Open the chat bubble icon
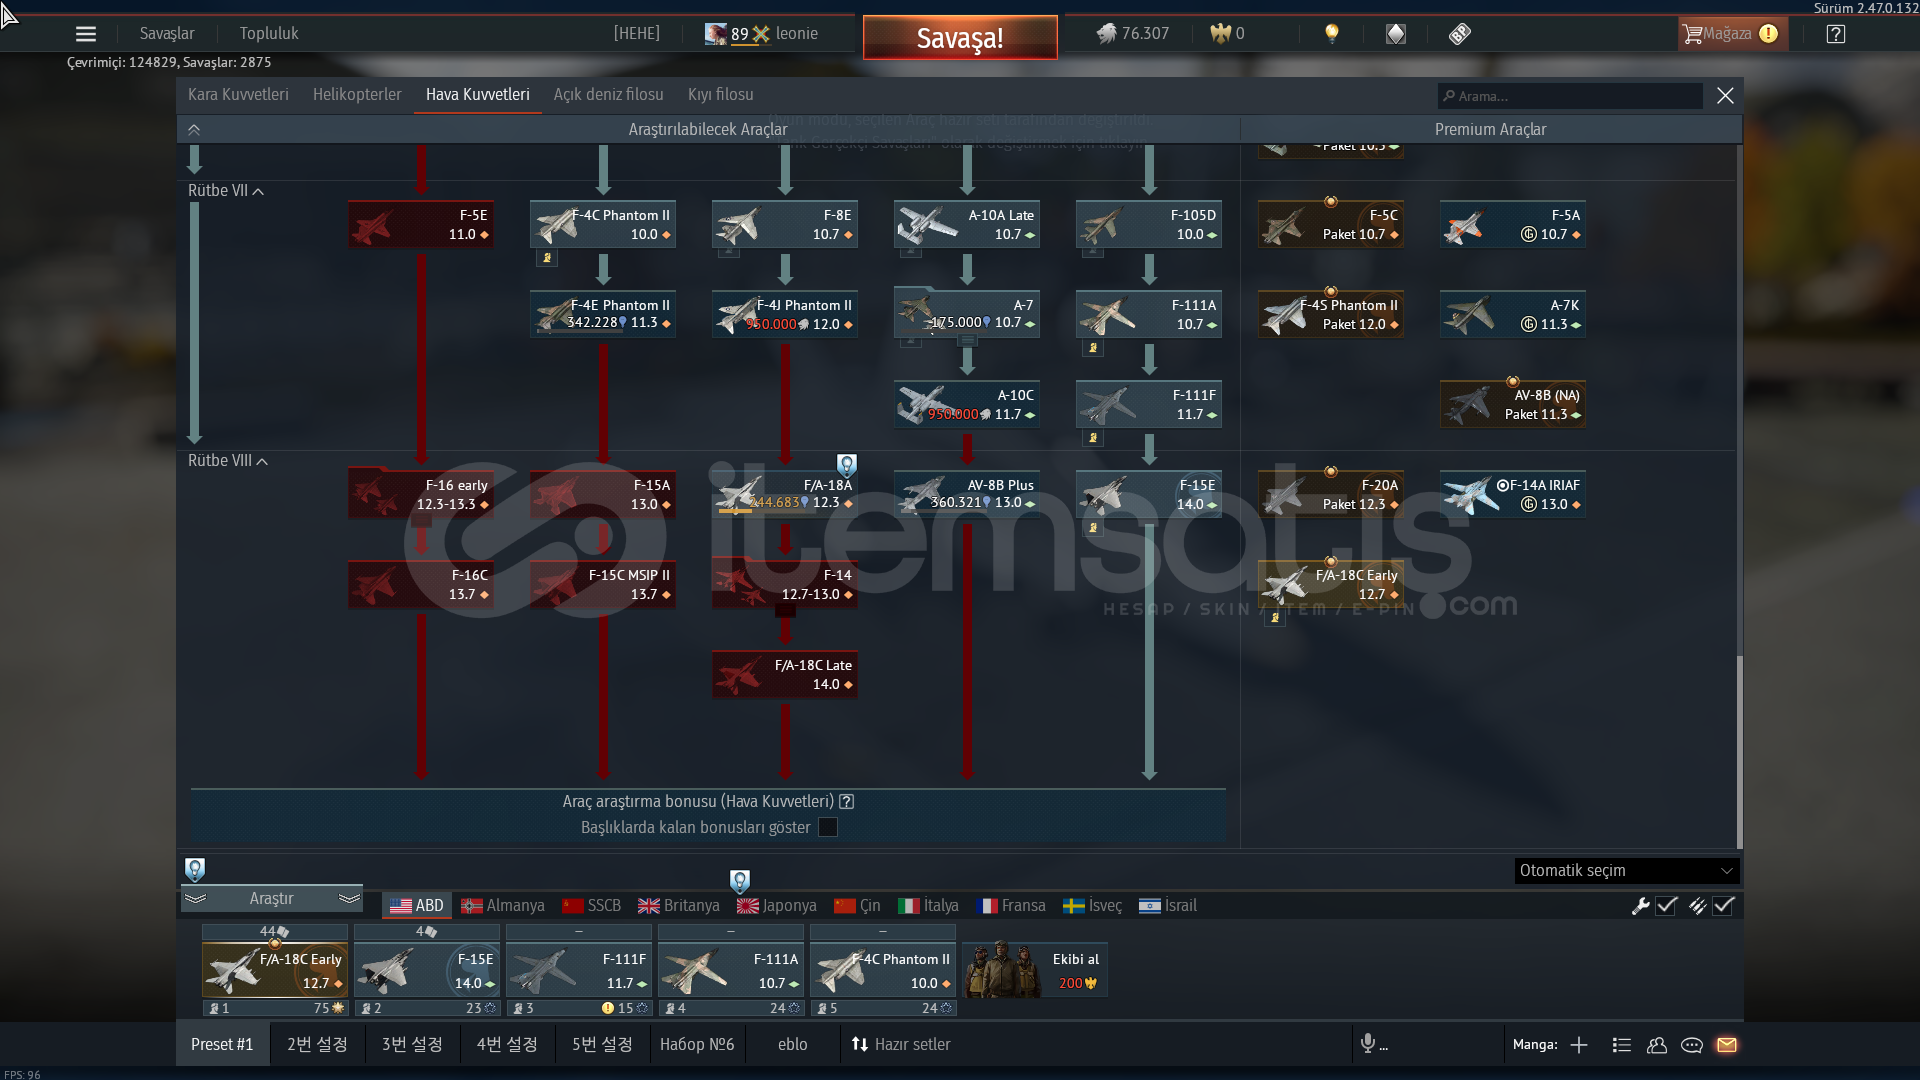Viewport: 1920px width, 1080px height. 1692,1045
